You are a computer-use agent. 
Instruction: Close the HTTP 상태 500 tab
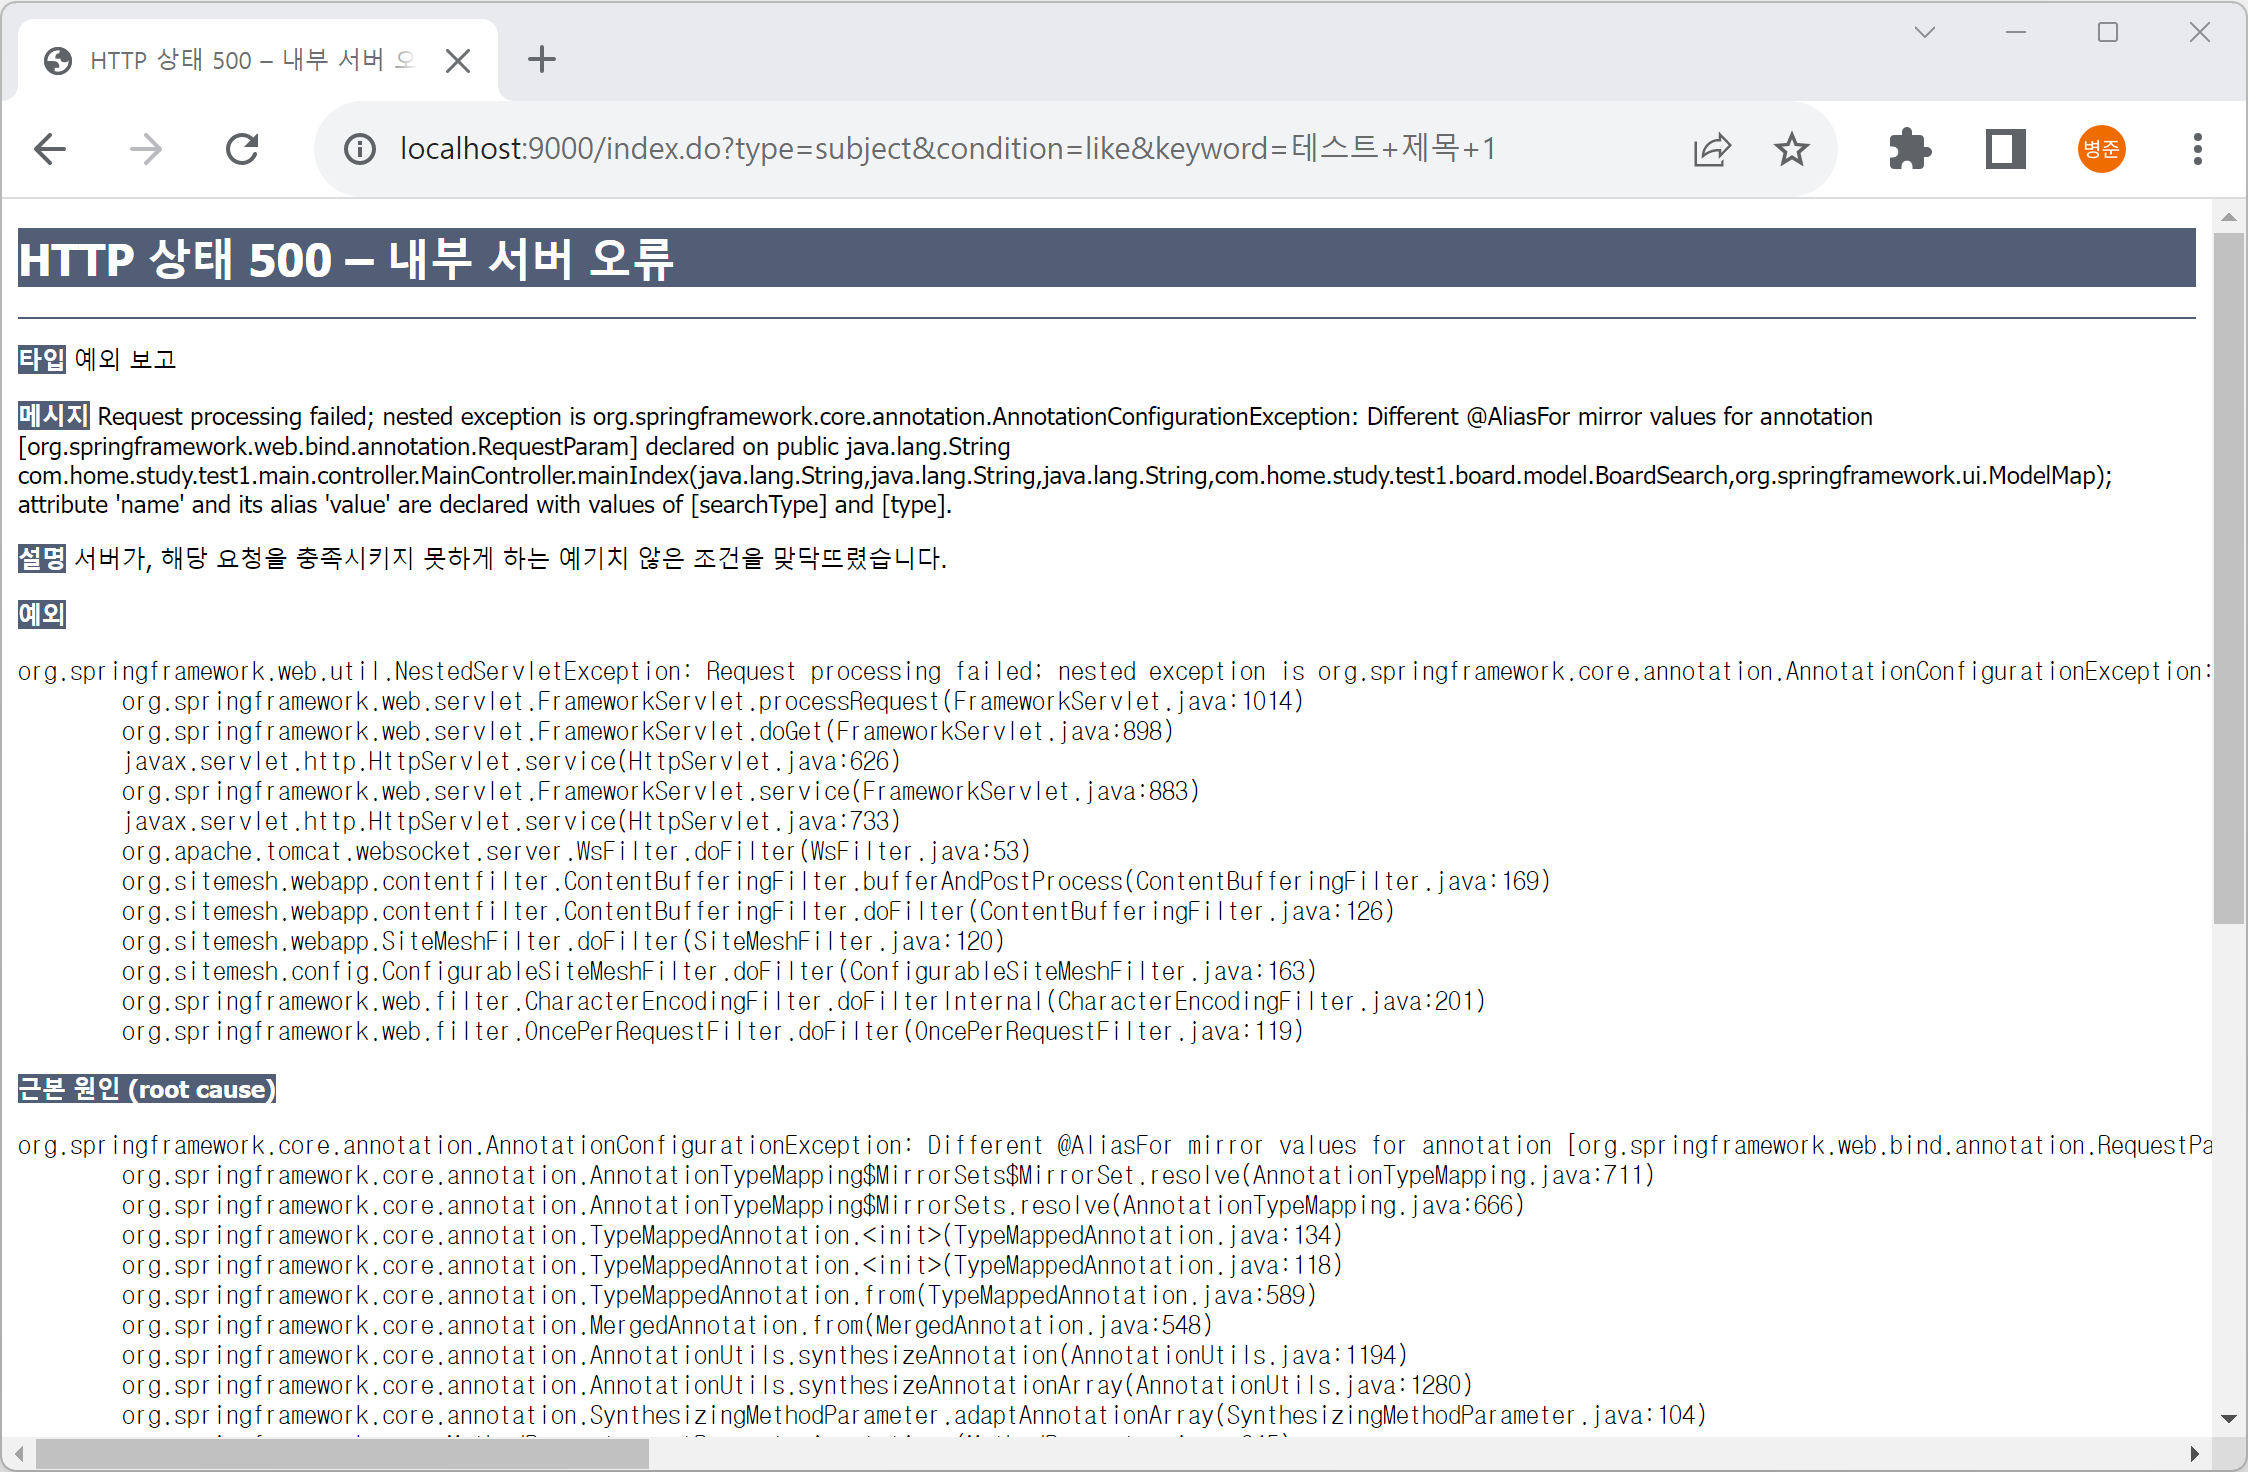458,61
